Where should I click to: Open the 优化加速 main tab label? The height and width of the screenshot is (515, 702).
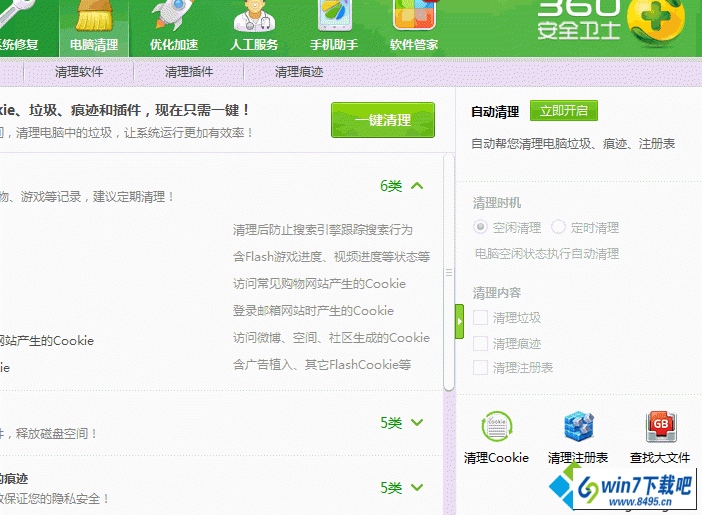coord(174,45)
